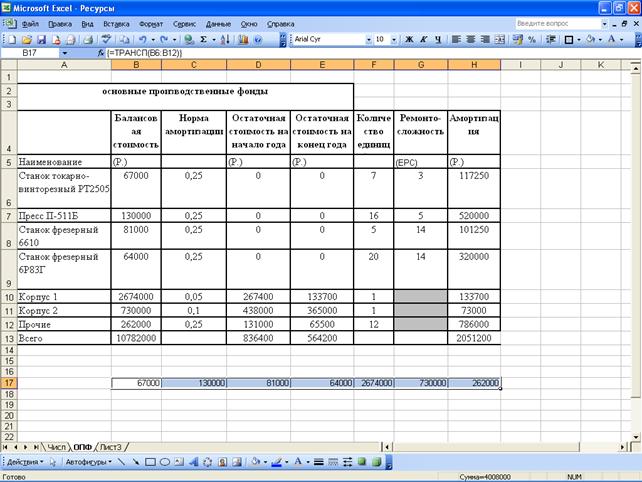The image size is (642, 482).
Task: Select the Line tool in the Drawing toolbar
Action: tap(121, 462)
